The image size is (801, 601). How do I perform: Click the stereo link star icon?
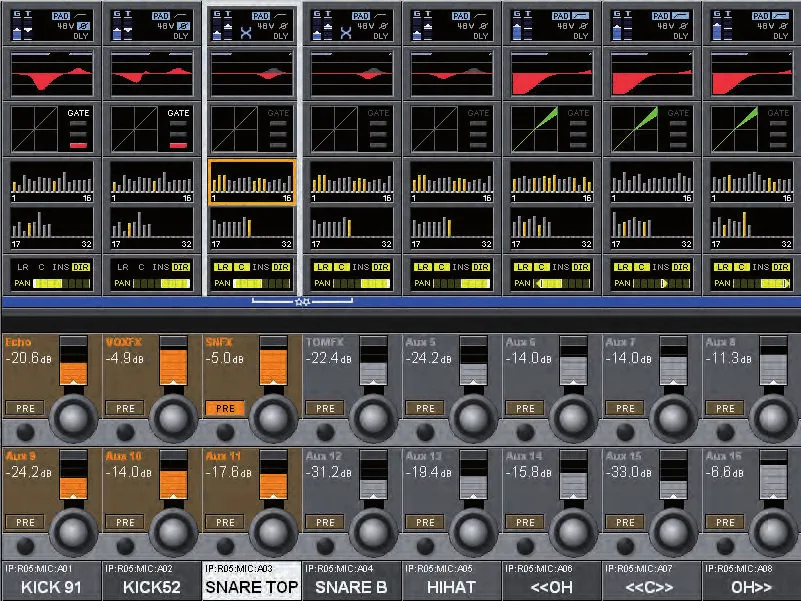pyautogui.click(x=302, y=302)
